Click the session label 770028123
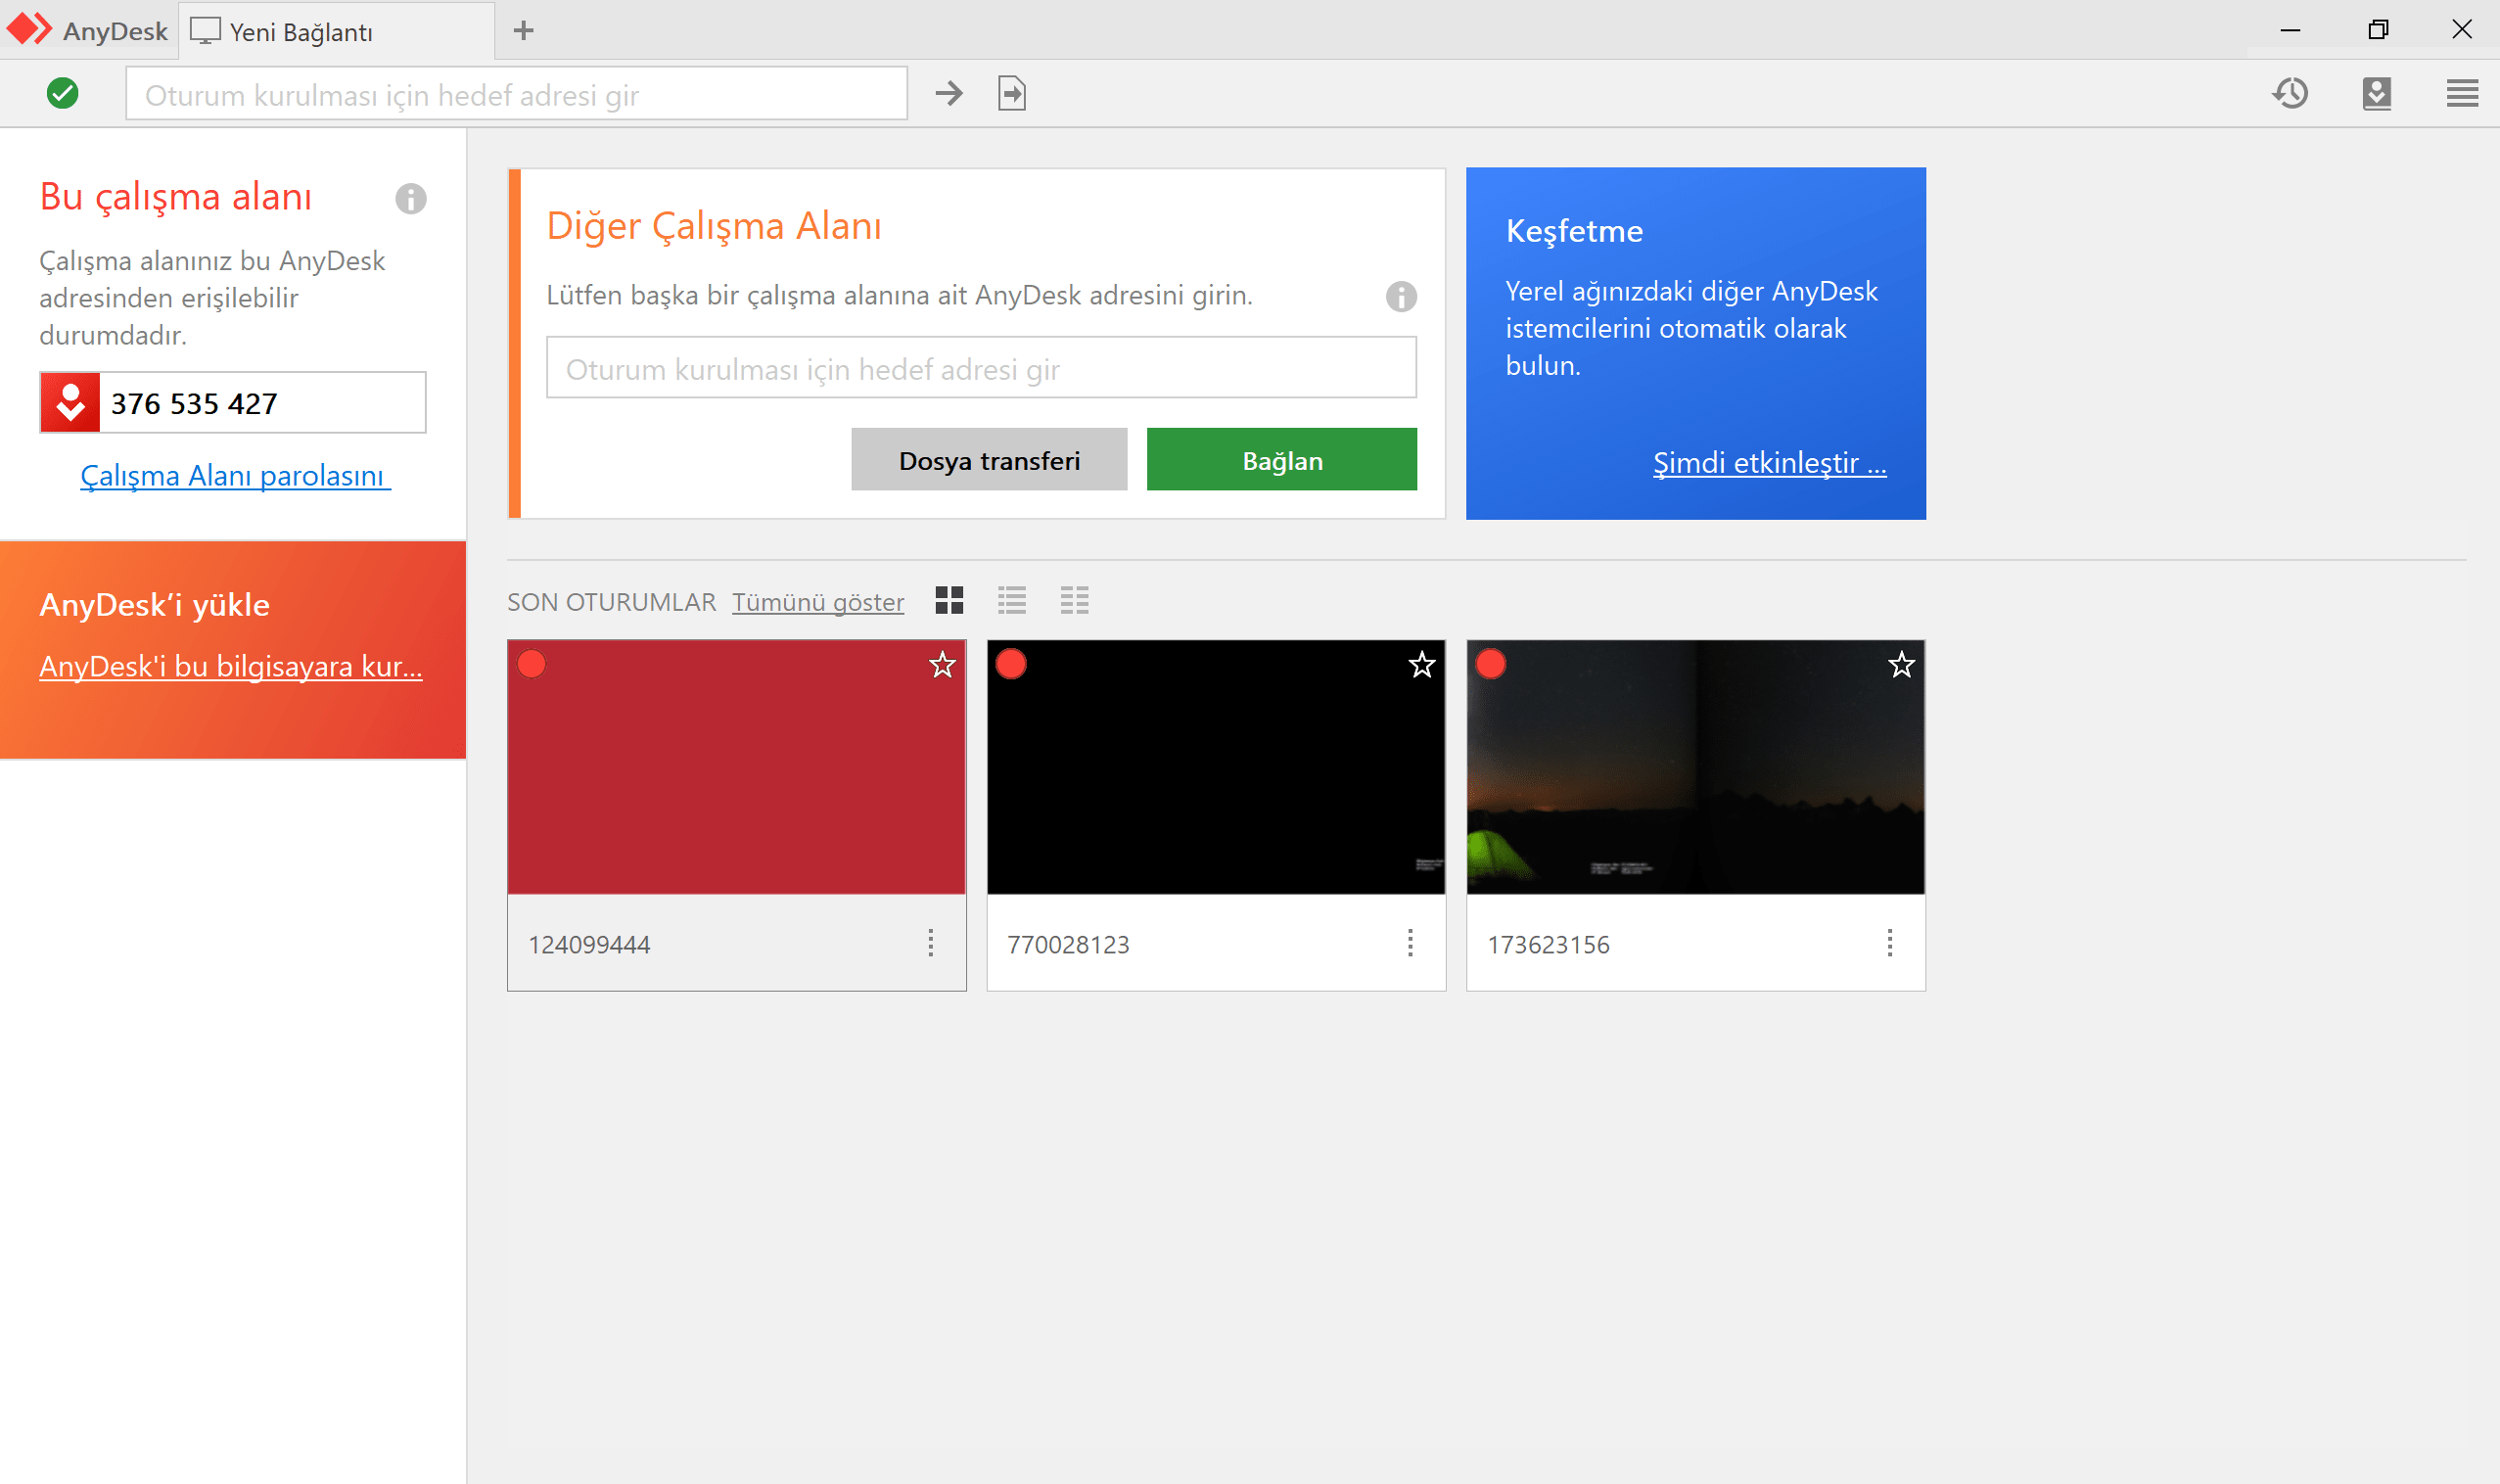The image size is (2500, 1484). click(x=1068, y=945)
